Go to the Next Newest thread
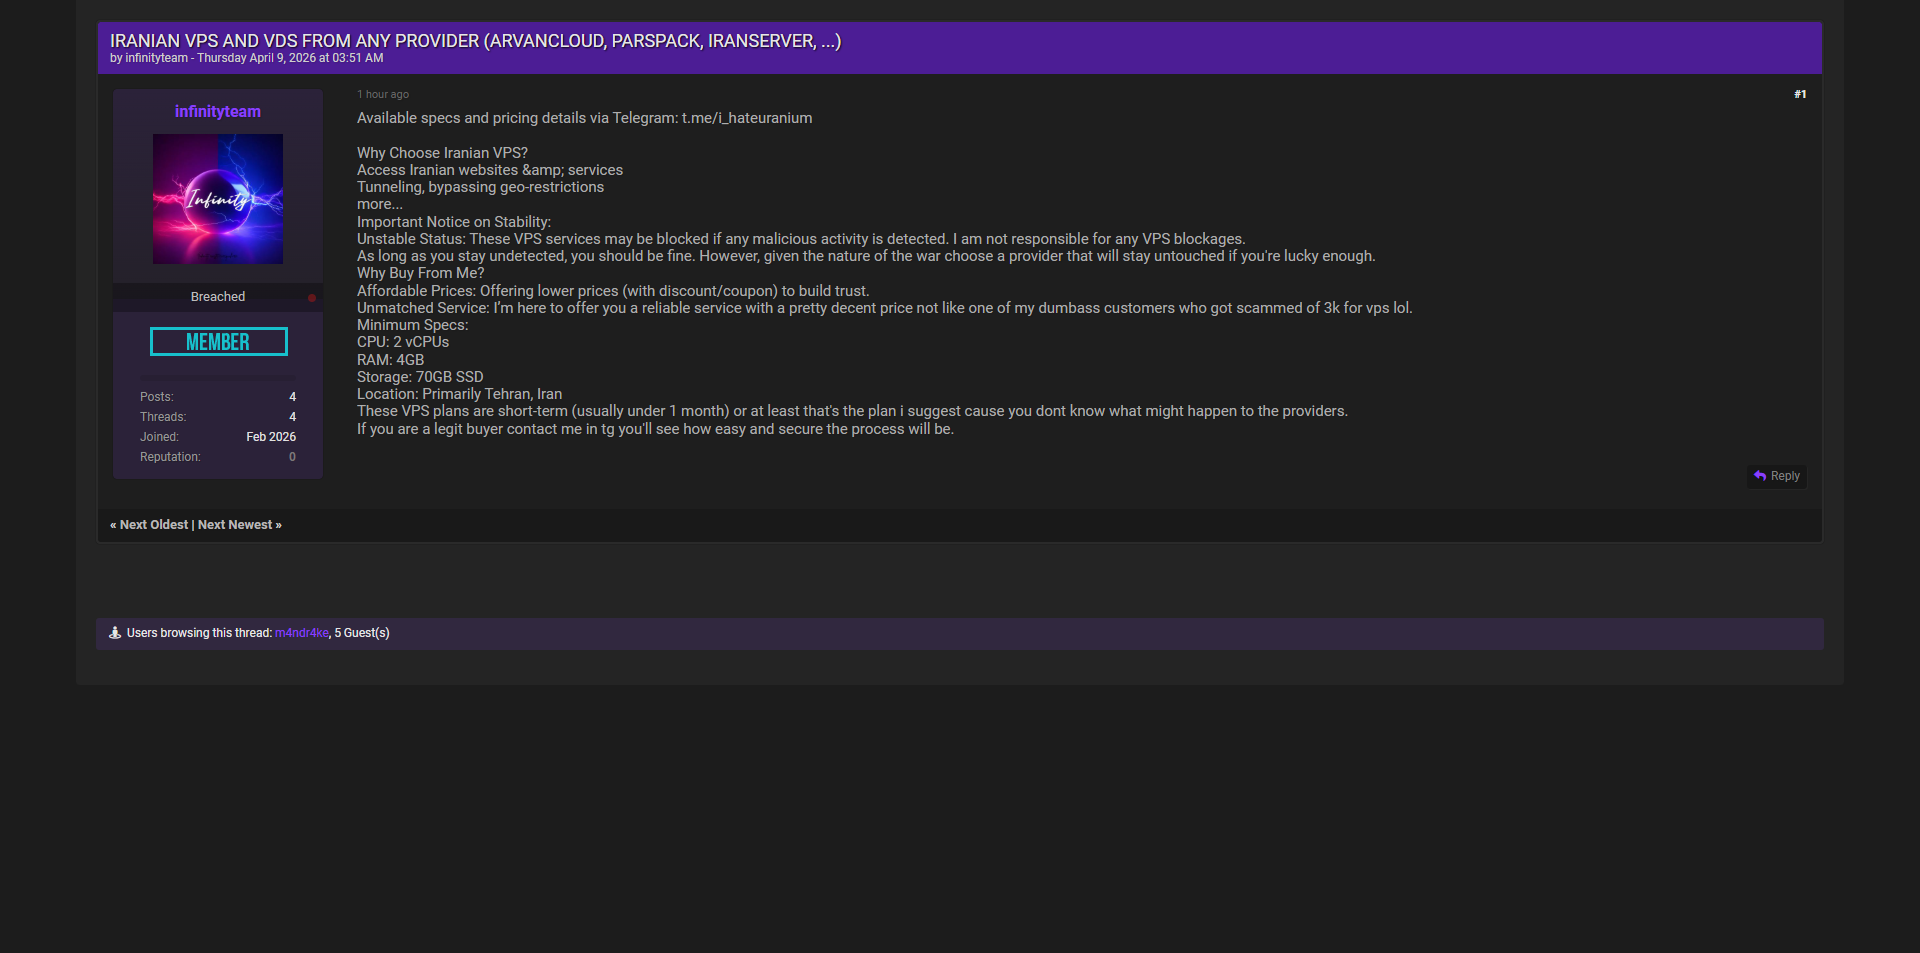The width and height of the screenshot is (1920, 953). [x=235, y=525]
